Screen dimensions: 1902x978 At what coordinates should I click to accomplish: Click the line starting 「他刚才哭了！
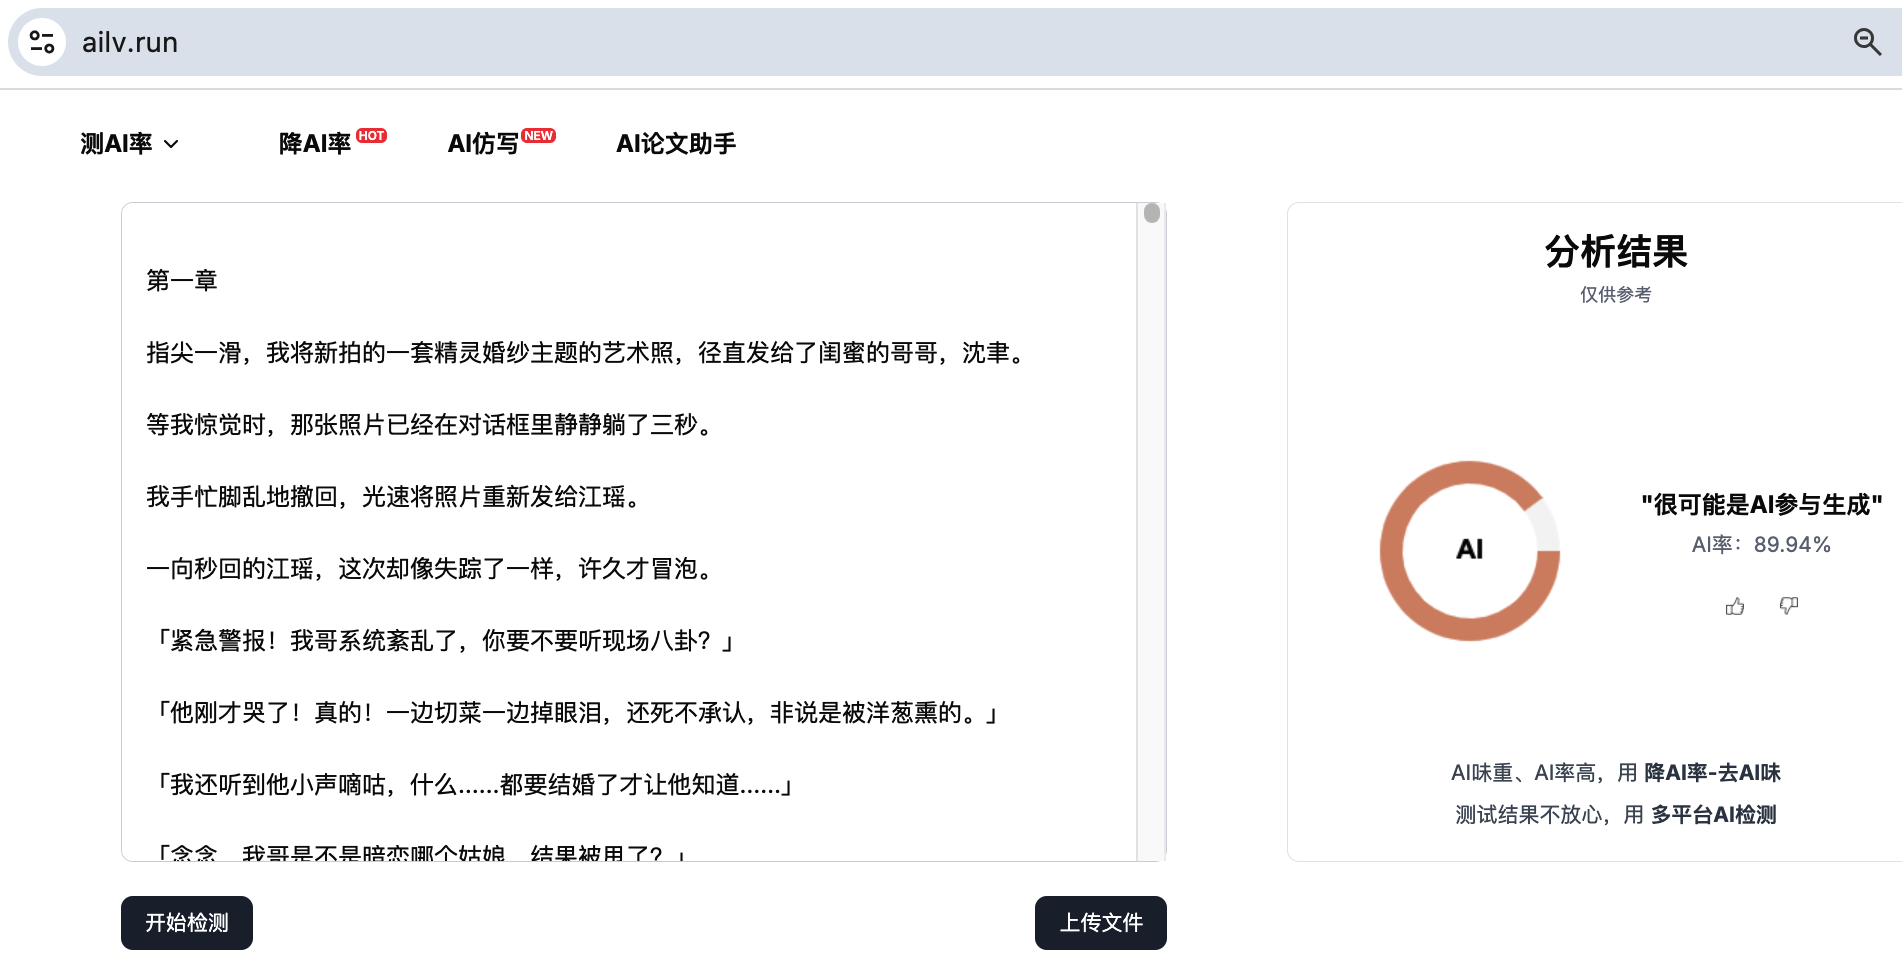click(576, 713)
